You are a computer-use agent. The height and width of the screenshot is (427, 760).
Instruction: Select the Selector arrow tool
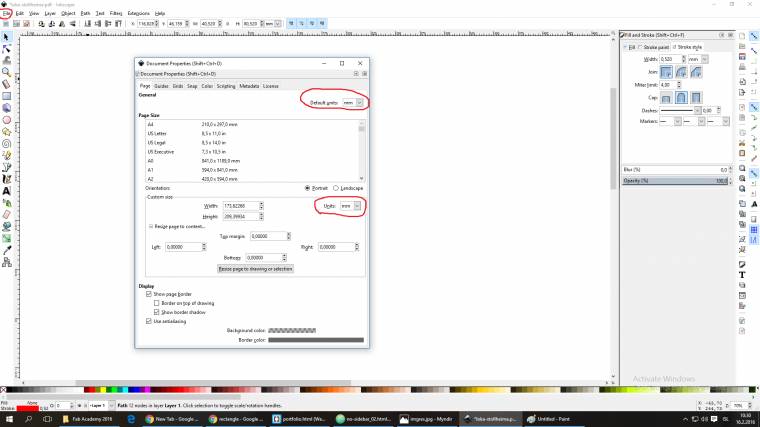(x=6, y=37)
